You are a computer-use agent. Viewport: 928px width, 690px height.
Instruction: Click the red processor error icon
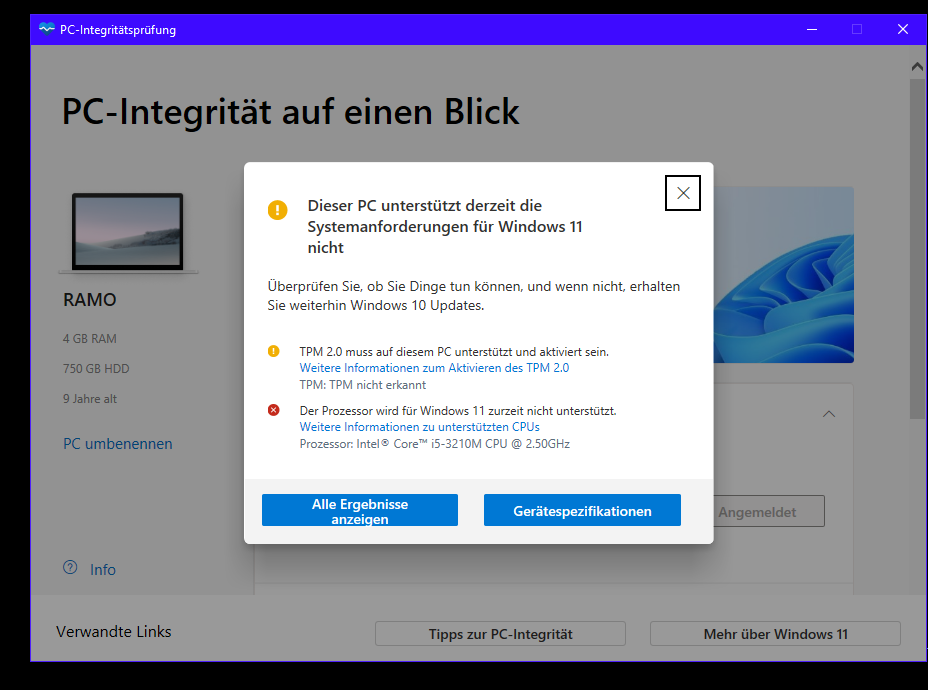coord(273,410)
